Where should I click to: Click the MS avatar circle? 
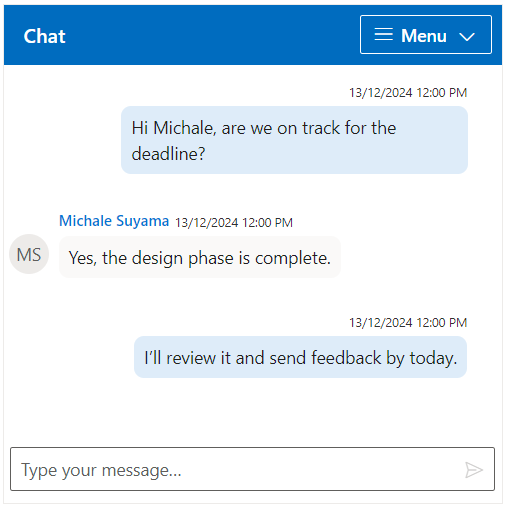point(29,254)
